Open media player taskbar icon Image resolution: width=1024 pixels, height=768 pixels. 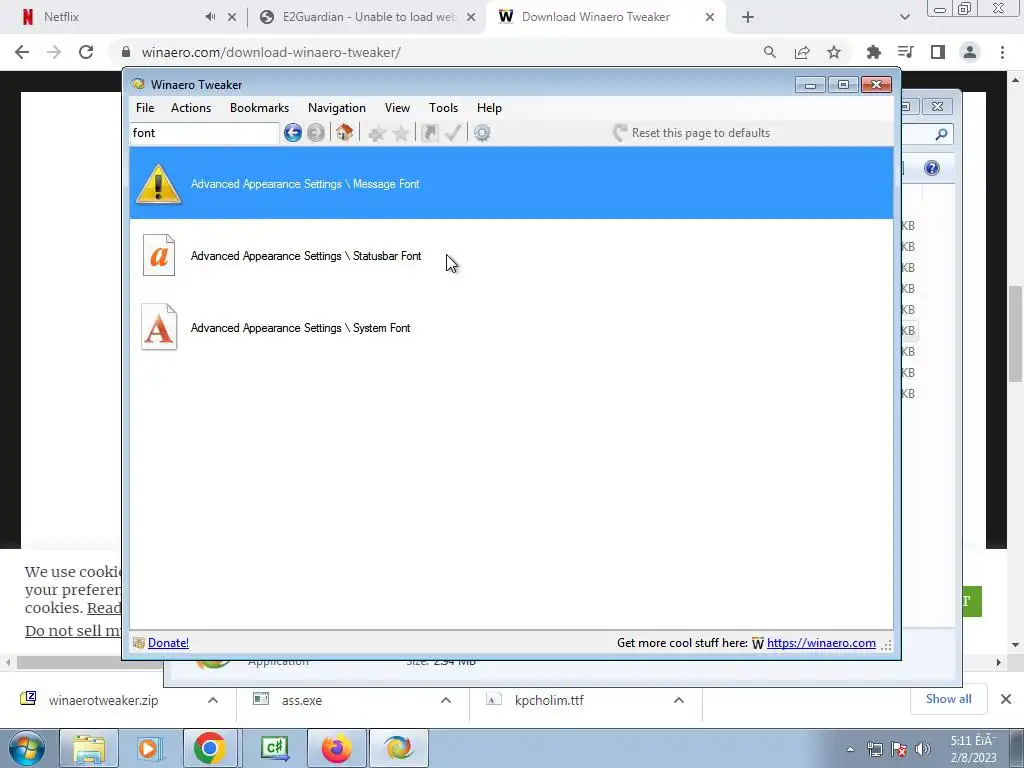(x=150, y=748)
